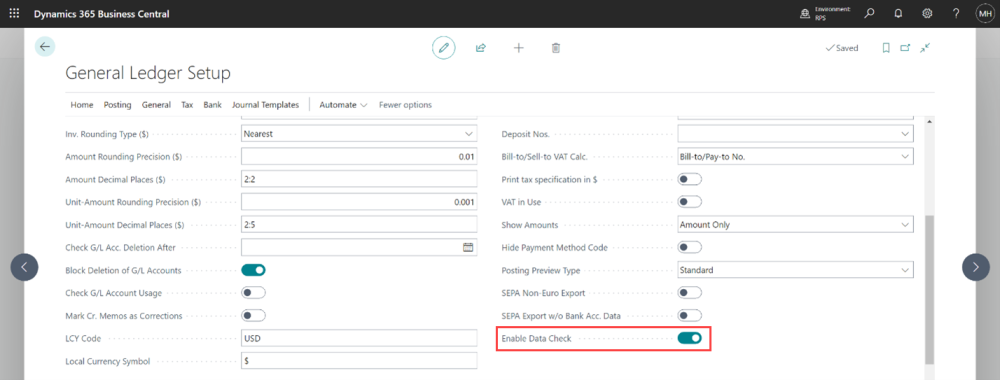The width and height of the screenshot is (1000, 380).
Task: Click the bookmark icon
Action: [886, 48]
